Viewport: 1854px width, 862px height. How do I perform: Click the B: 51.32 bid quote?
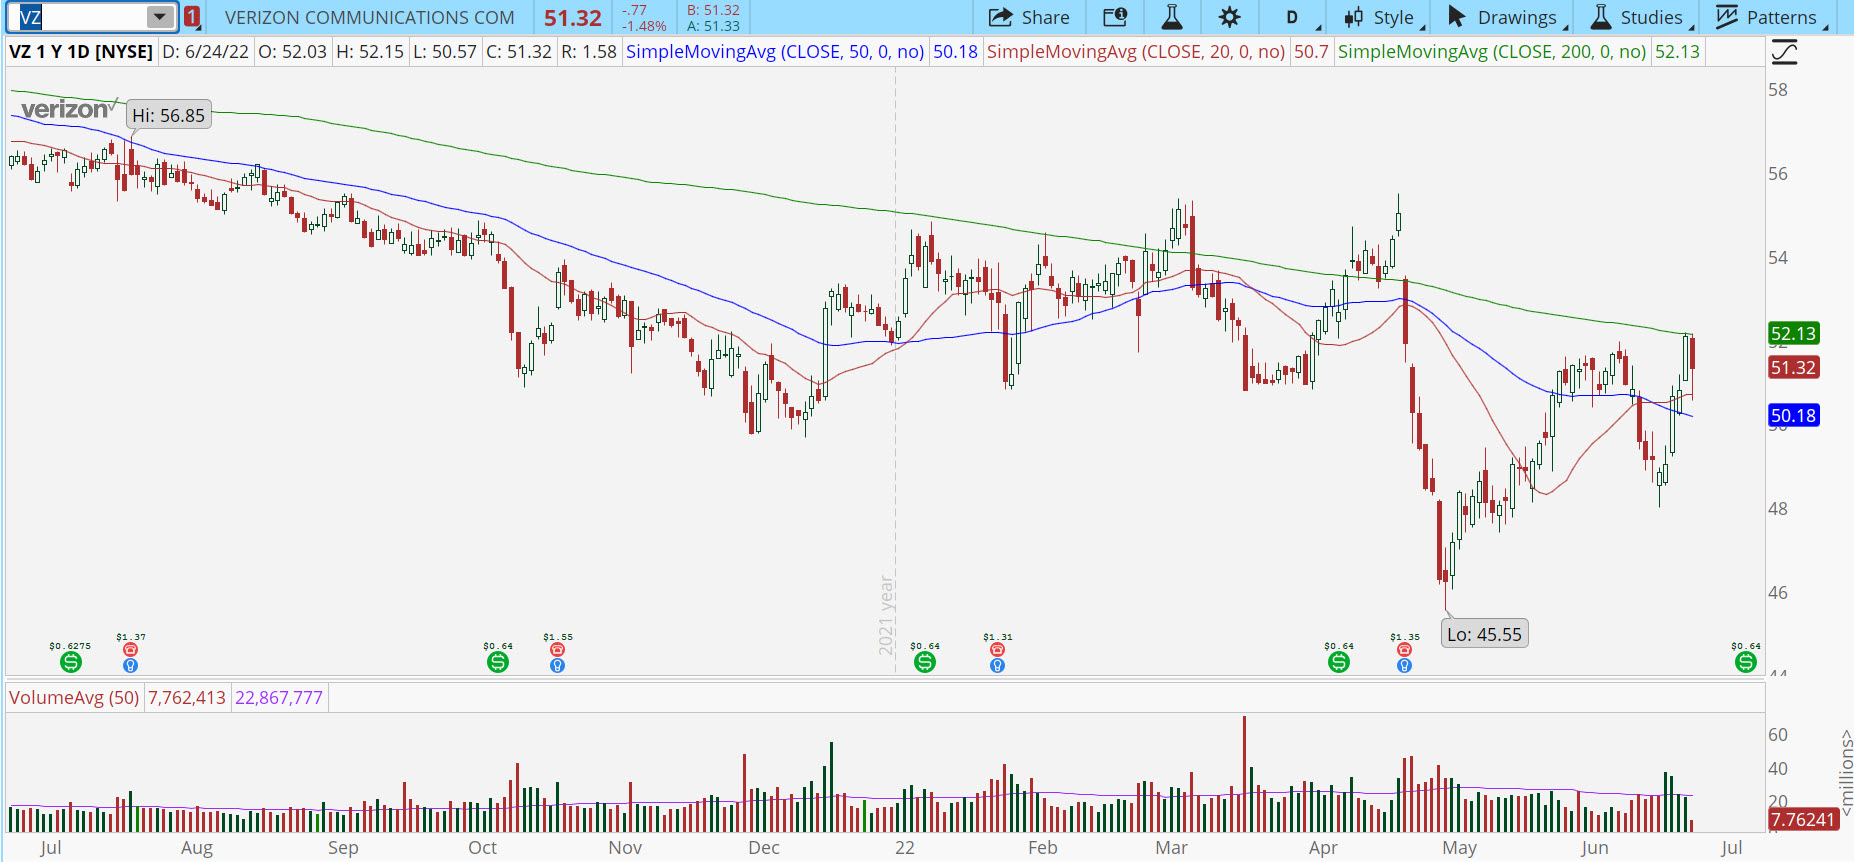tap(713, 10)
